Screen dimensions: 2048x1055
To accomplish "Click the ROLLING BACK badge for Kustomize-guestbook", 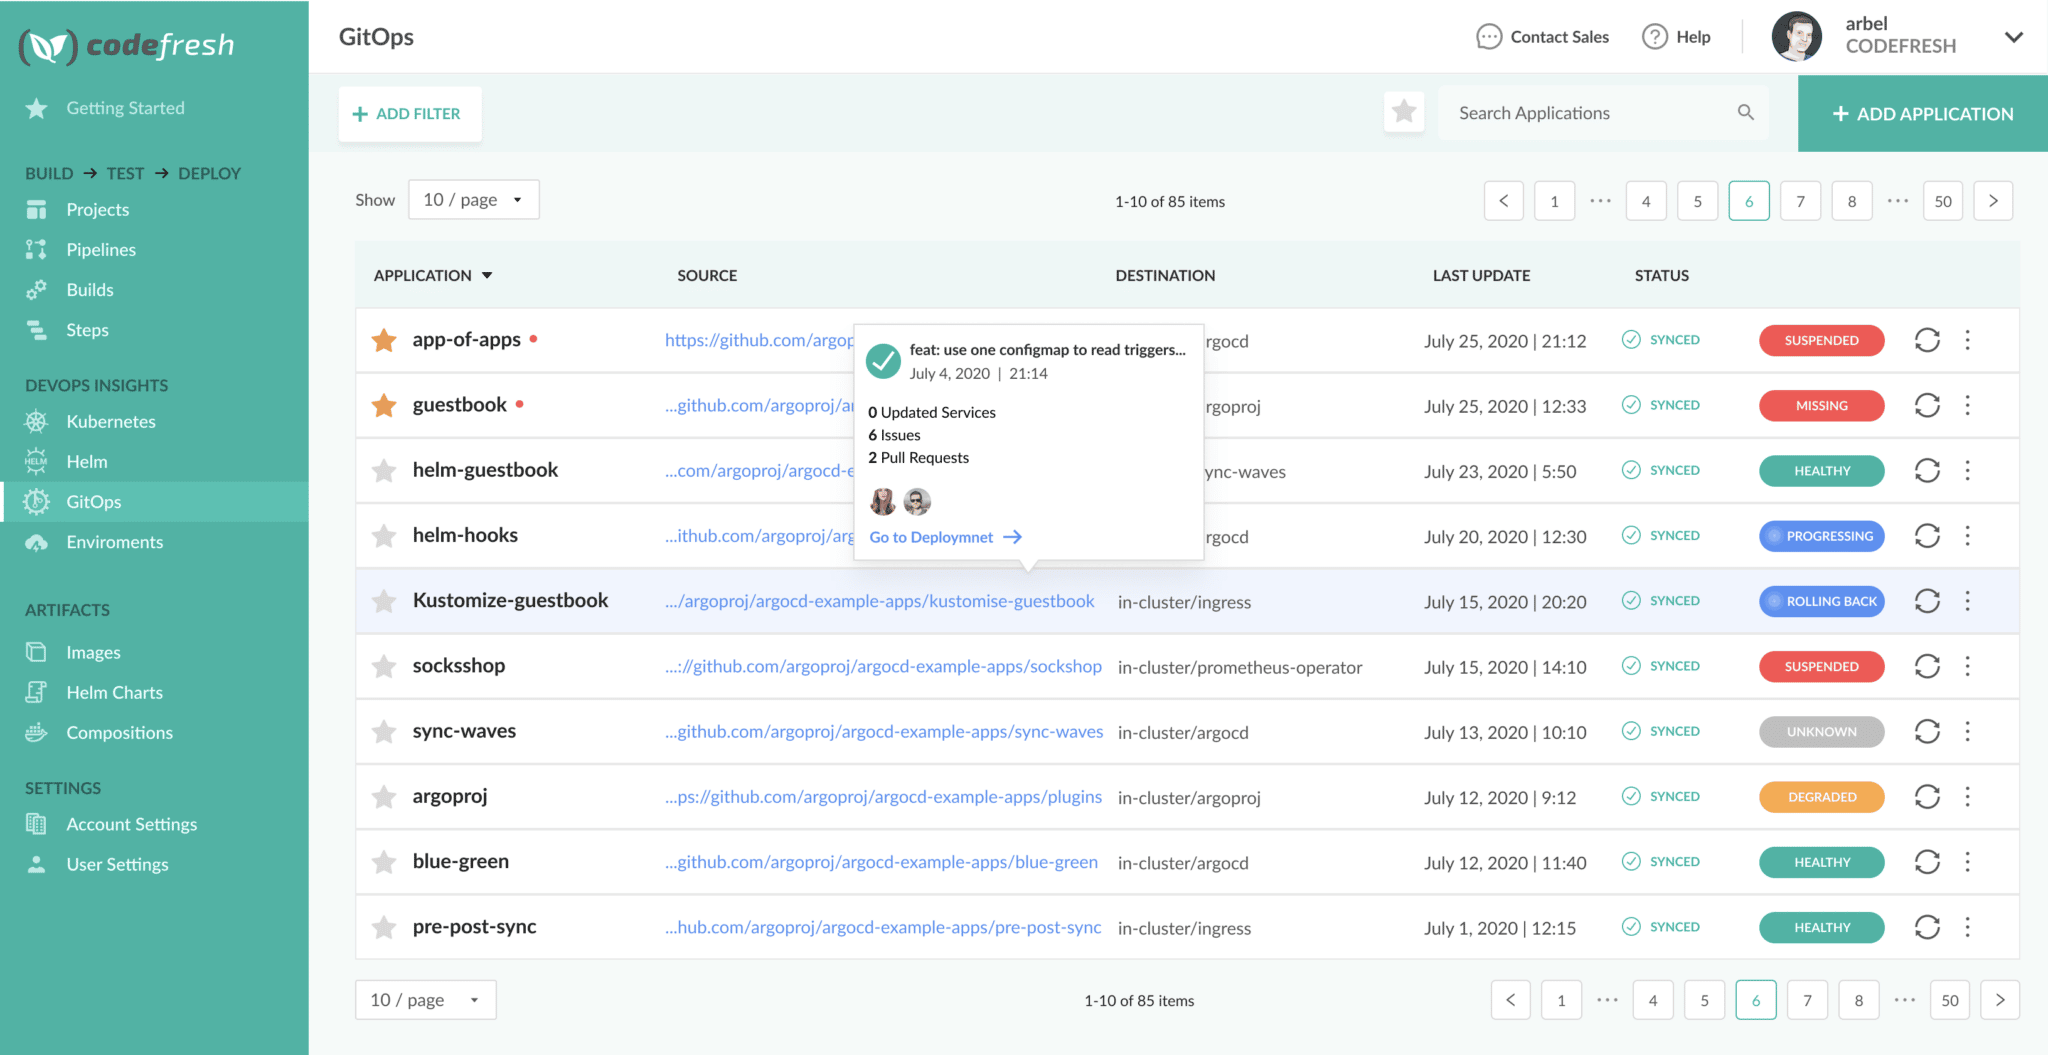I will point(1821,601).
